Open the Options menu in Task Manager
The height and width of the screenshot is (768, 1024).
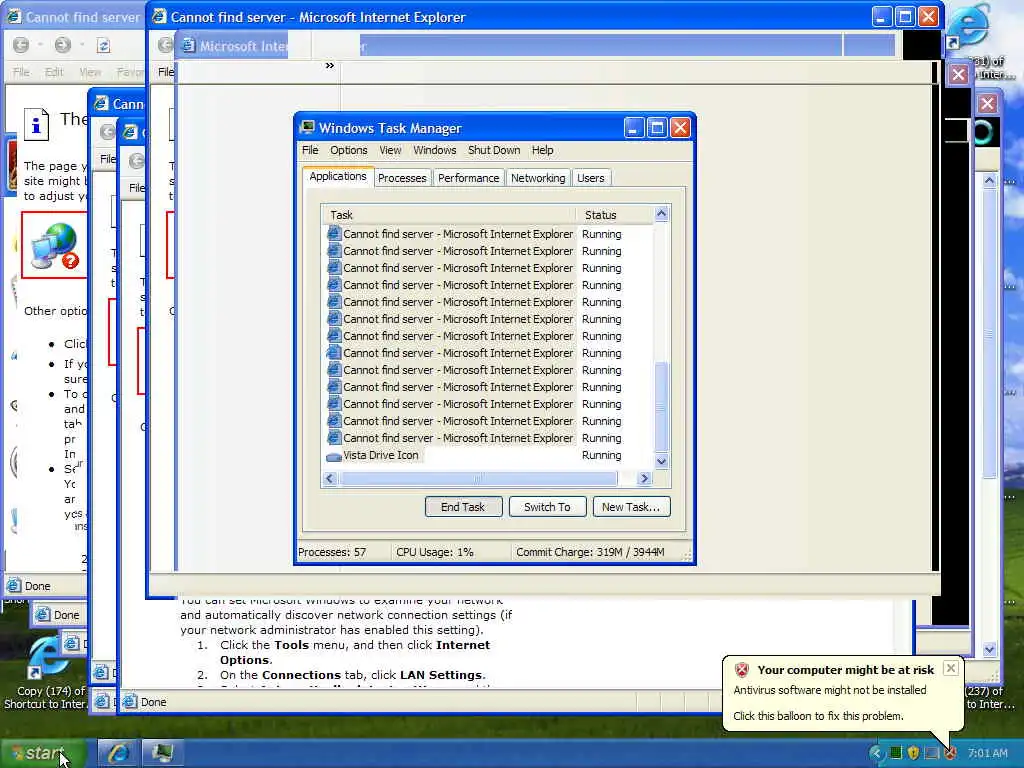click(x=349, y=150)
